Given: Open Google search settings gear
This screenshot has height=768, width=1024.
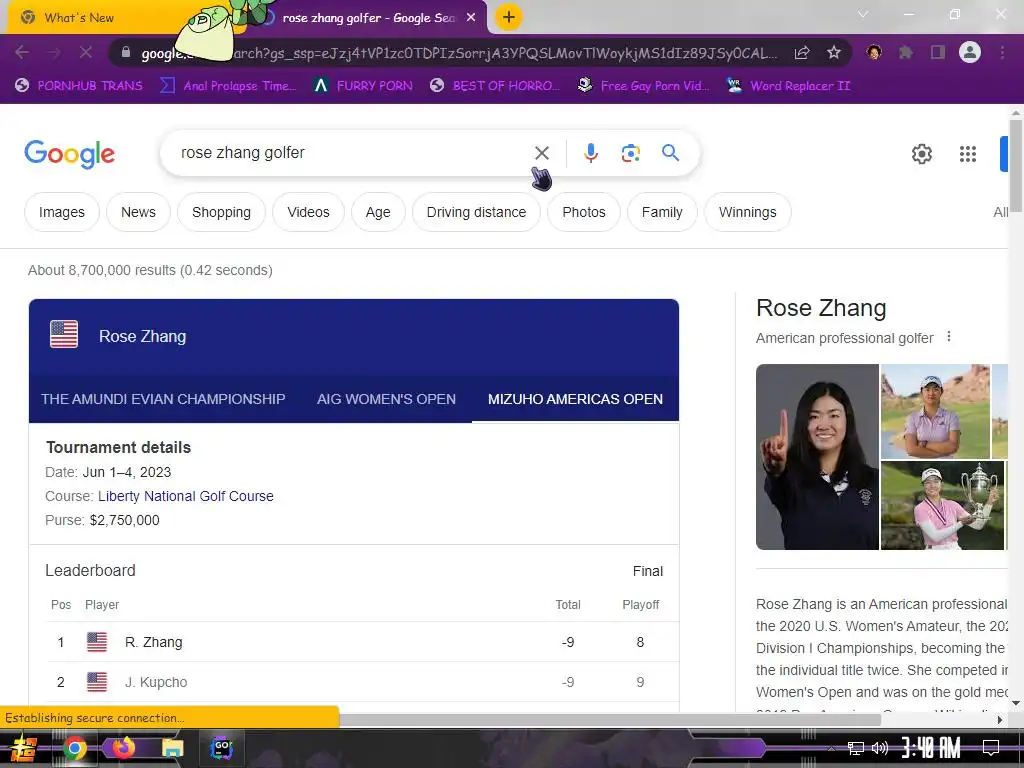Looking at the screenshot, I should click(921, 154).
